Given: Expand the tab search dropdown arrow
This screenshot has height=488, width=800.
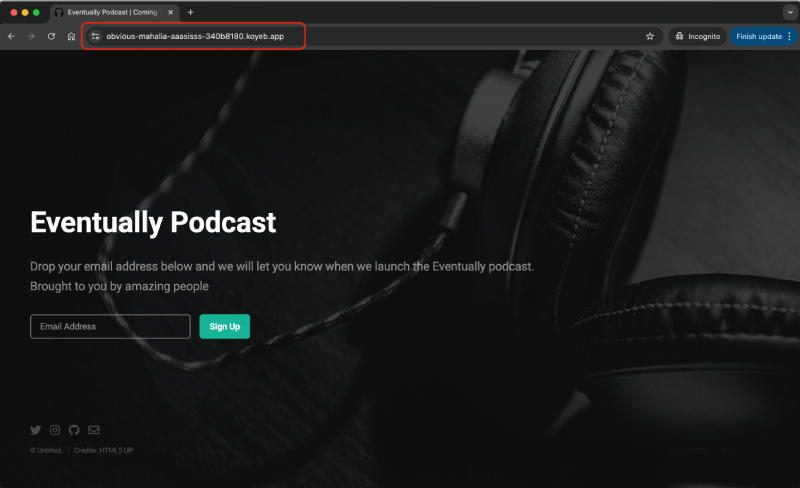Looking at the screenshot, I should (789, 12).
